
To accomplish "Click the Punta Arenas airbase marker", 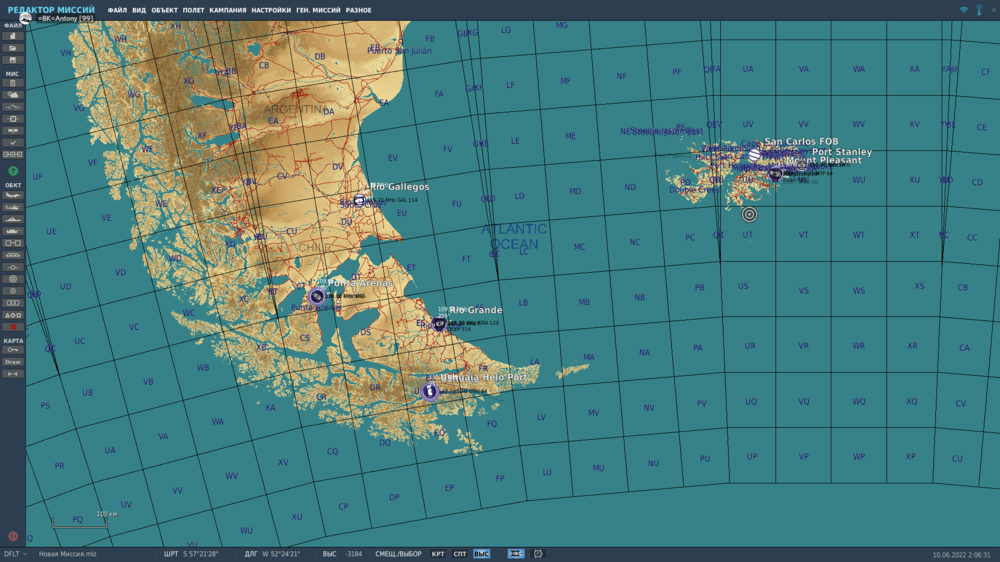I will tap(316, 296).
